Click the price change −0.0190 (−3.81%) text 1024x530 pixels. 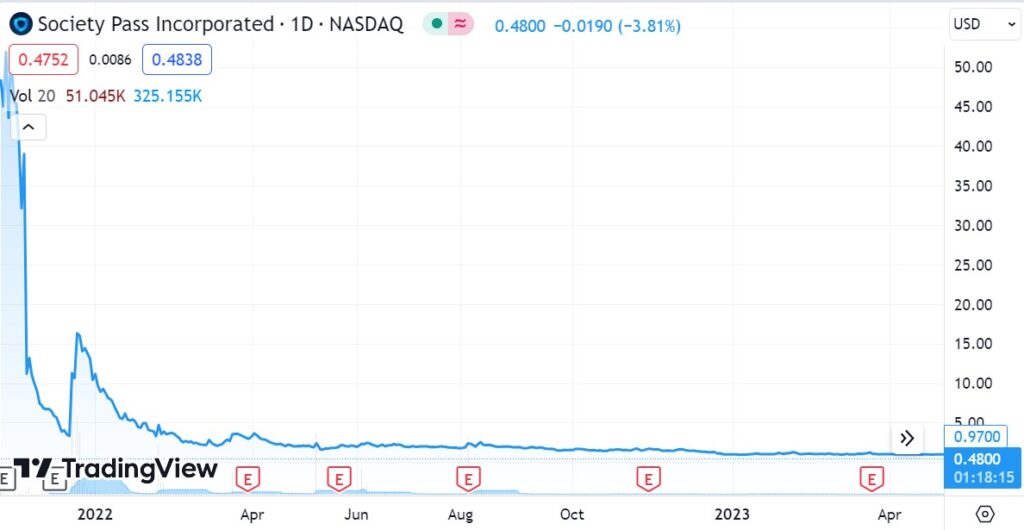617,26
